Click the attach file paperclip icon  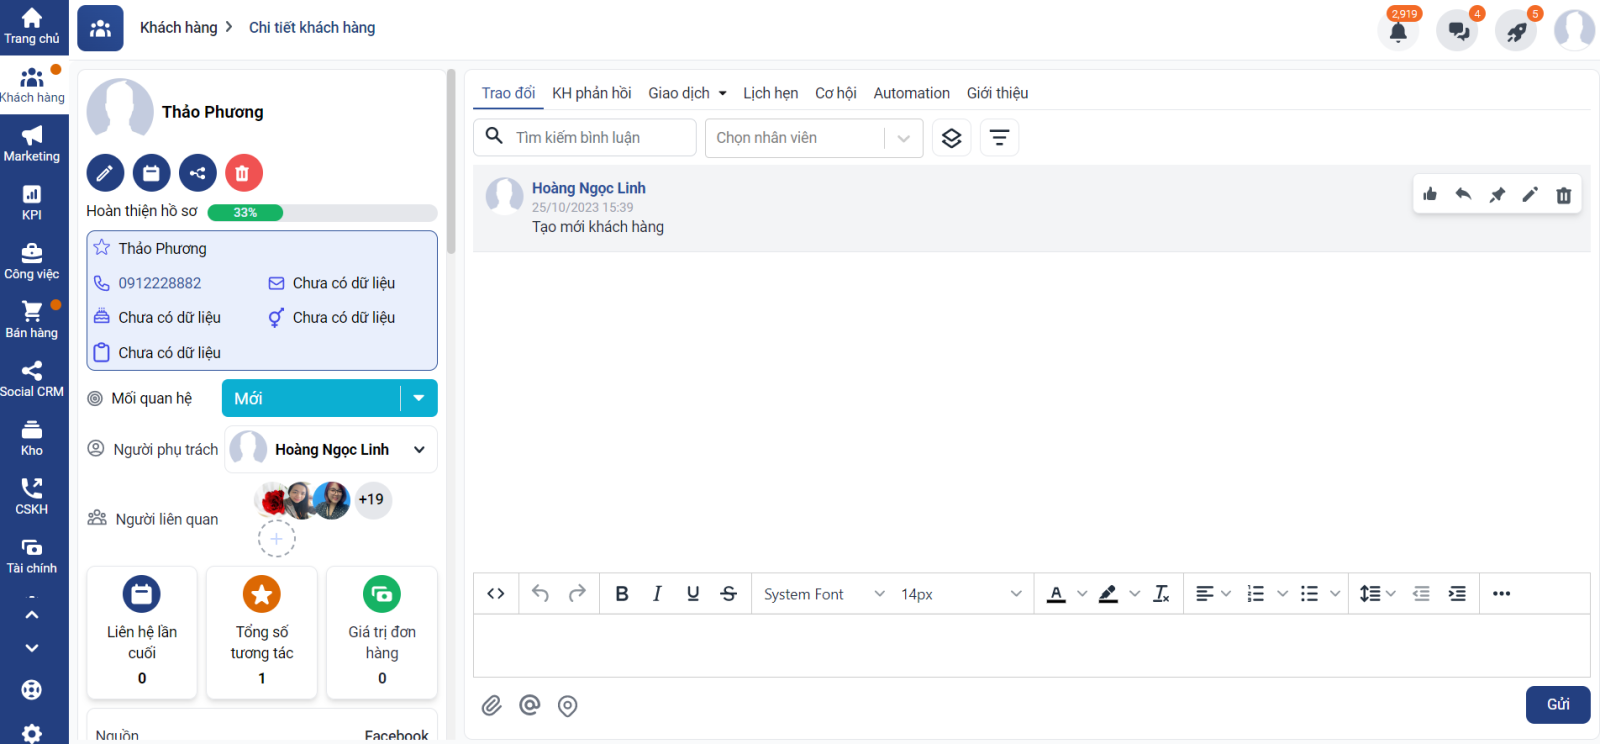491,706
